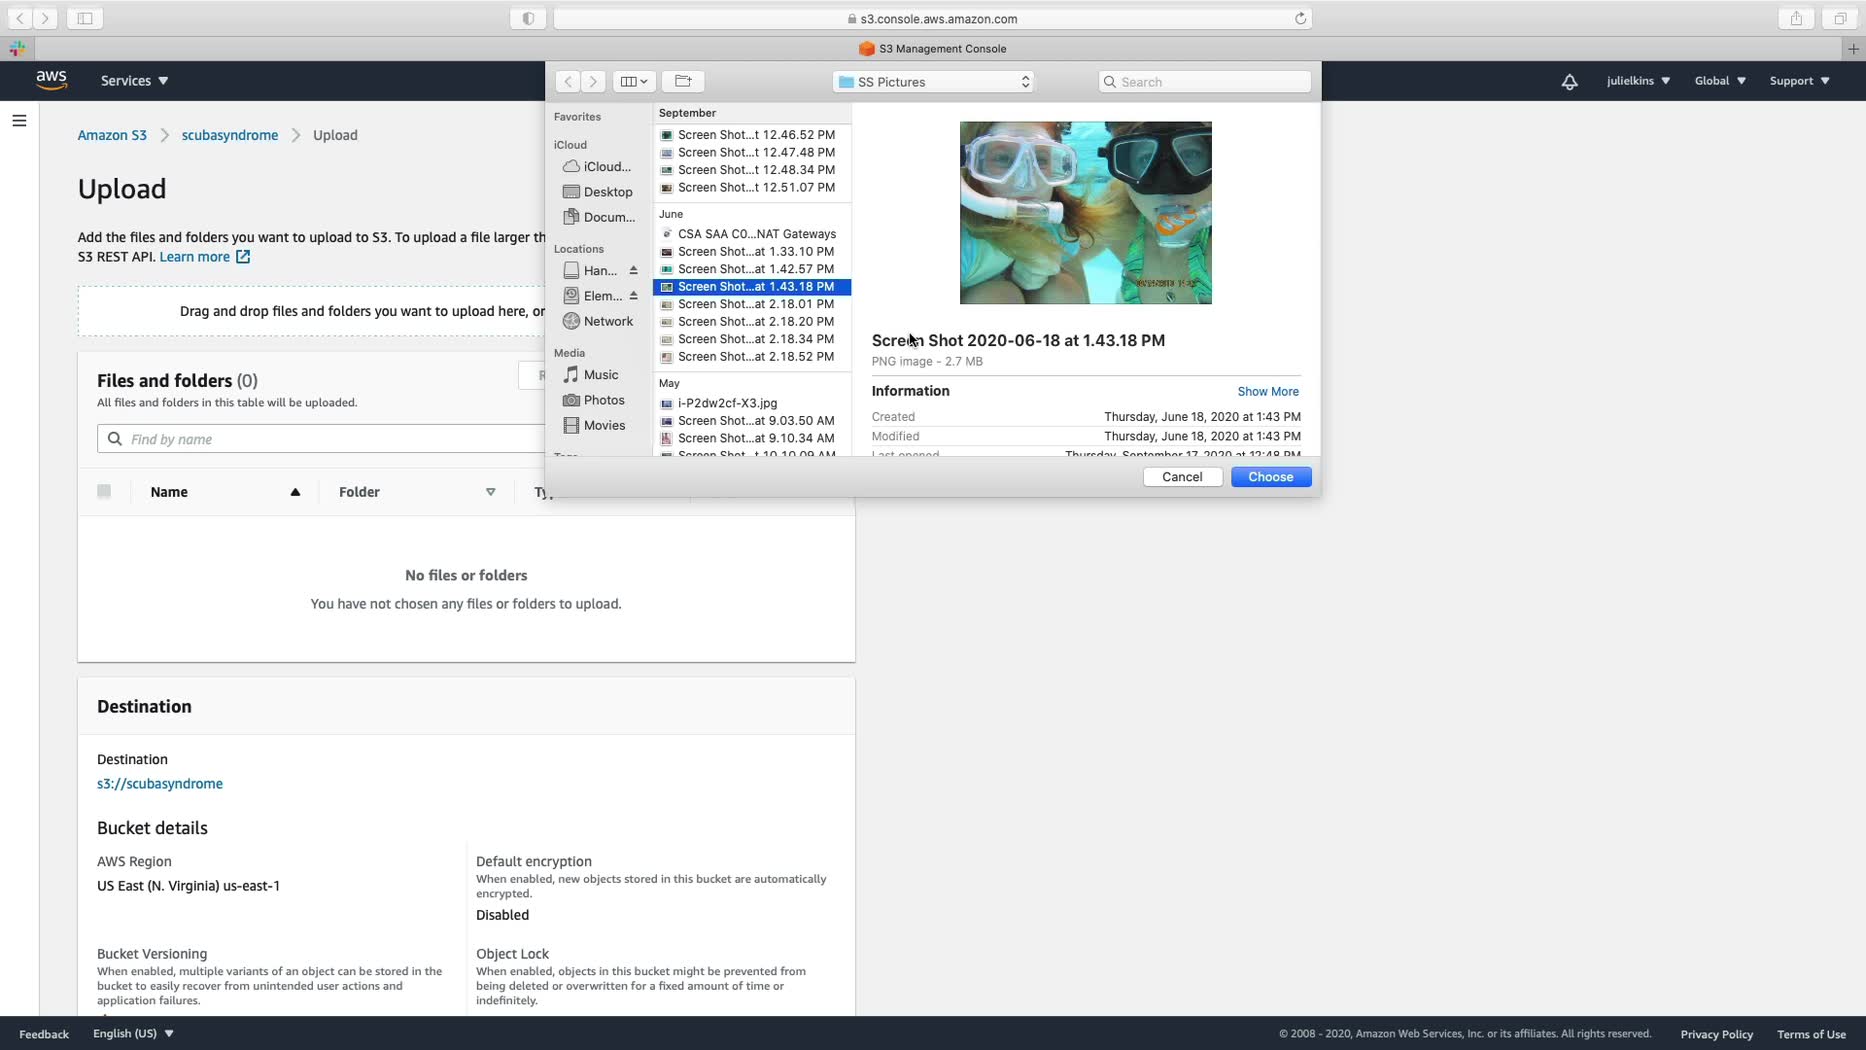Expand the Support menu
1866x1050 pixels.
(1799, 81)
